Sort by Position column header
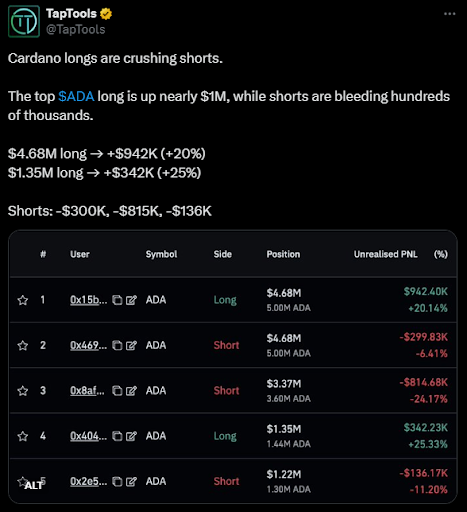Viewport: 467px width, 512px height. pyautogui.click(x=283, y=254)
